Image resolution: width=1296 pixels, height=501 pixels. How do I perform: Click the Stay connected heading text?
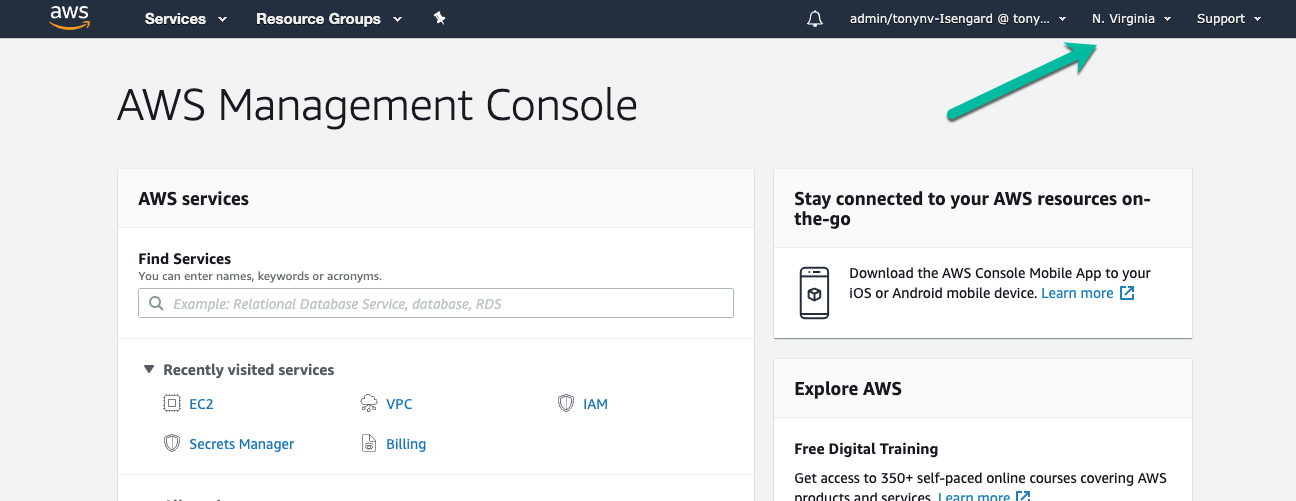pos(972,209)
